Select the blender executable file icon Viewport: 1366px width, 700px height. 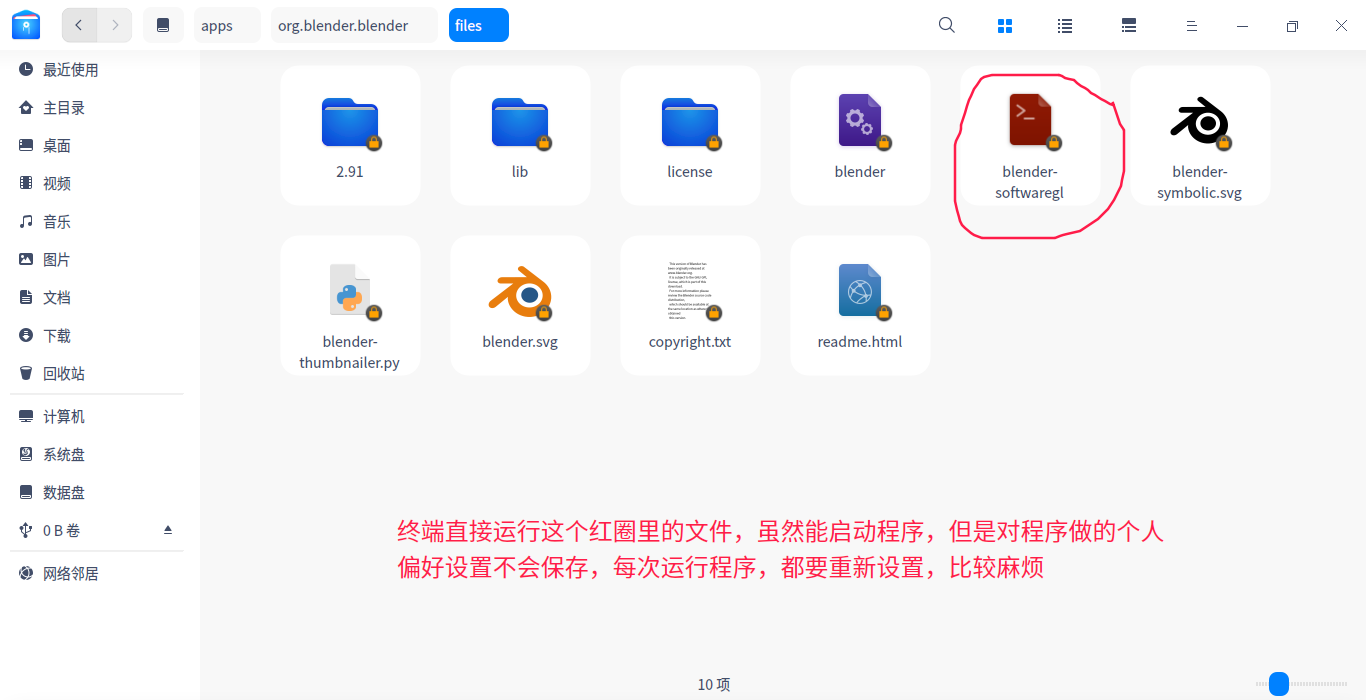[x=860, y=121]
